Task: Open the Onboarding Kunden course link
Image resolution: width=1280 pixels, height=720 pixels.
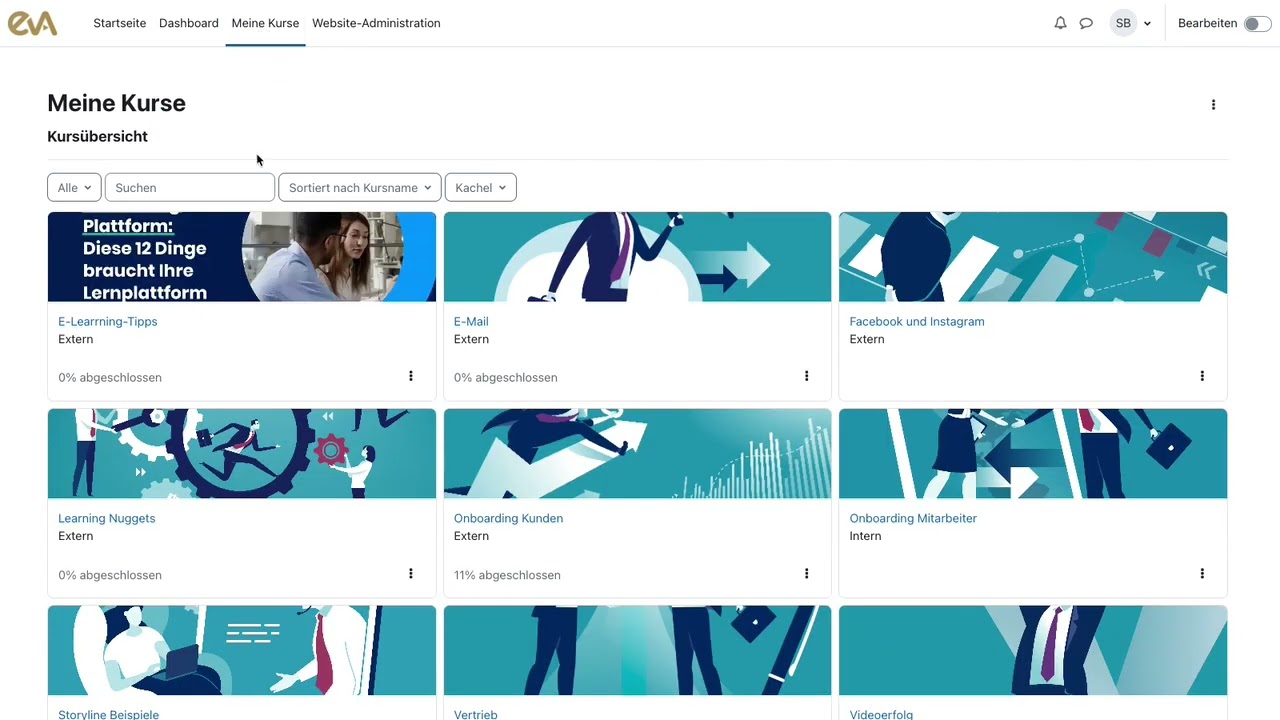Action: (x=508, y=518)
